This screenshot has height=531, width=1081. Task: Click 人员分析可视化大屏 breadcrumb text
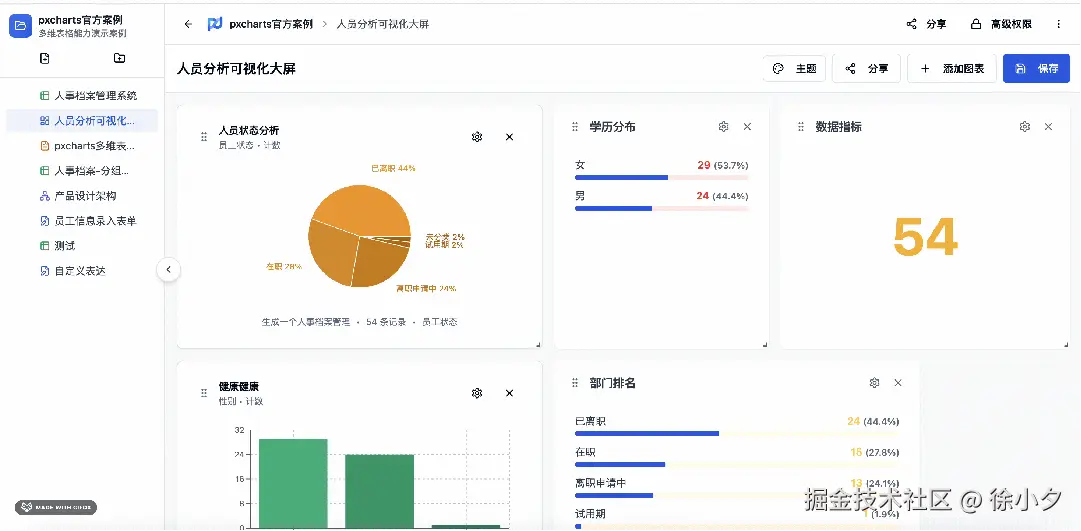(383, 24)
